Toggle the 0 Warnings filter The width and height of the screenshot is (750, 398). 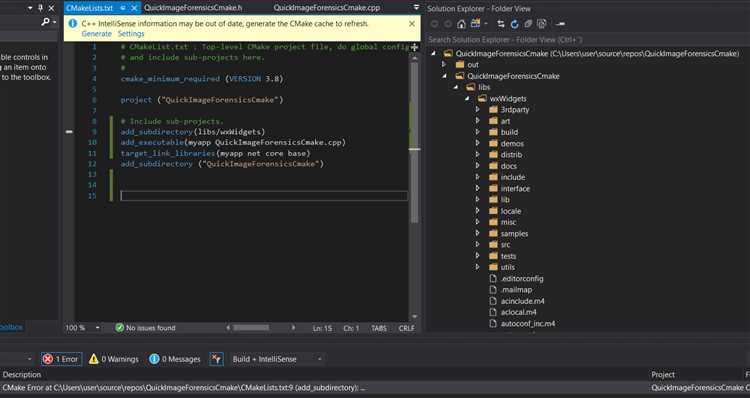point(114,359)
